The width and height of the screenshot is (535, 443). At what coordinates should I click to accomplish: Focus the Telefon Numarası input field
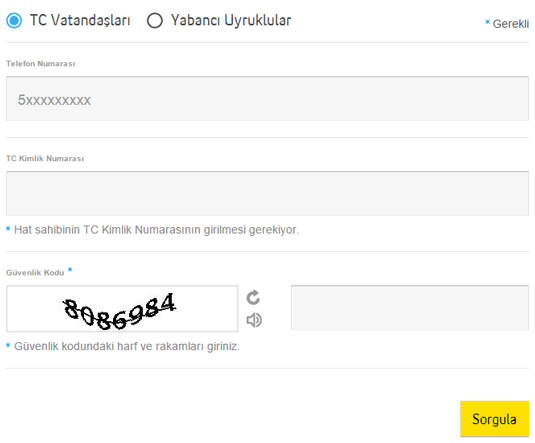point(268,99)
